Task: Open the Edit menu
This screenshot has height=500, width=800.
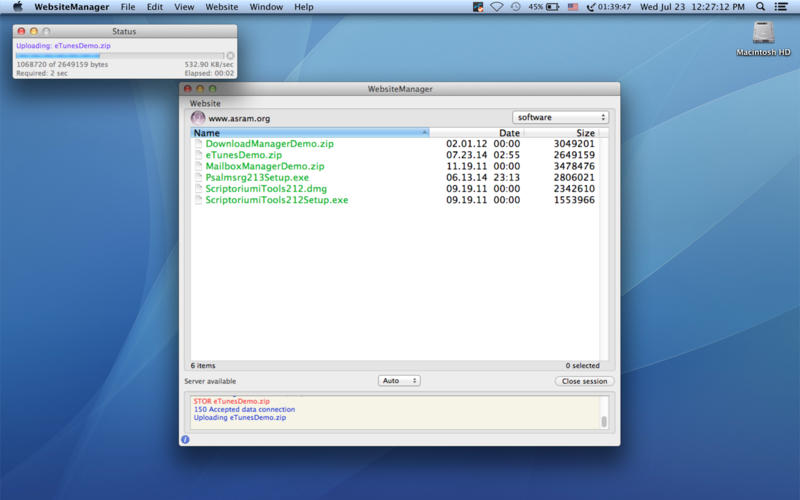Action: tap(154, 7)
